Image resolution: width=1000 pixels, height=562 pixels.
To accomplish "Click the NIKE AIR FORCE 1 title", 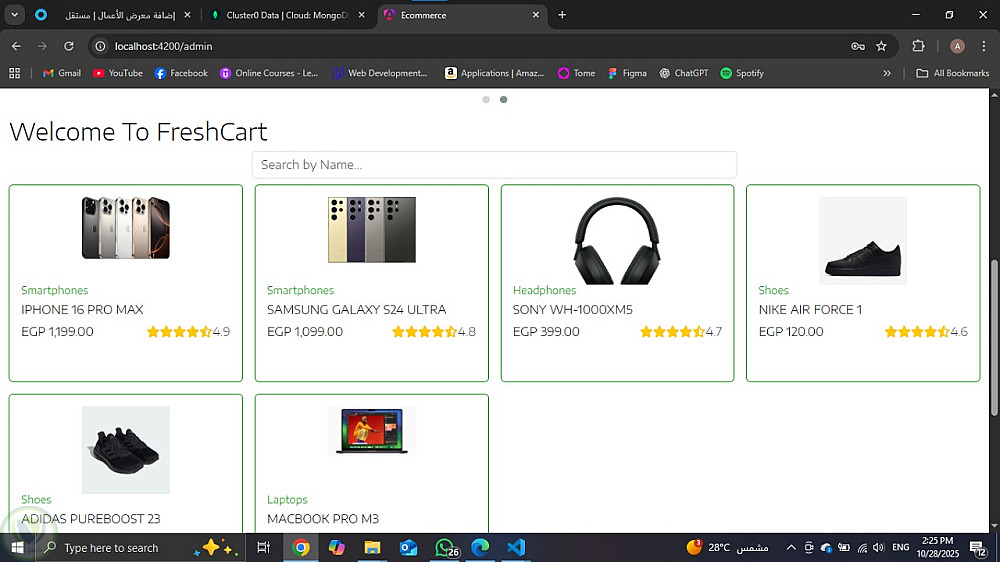I will 810,310.
